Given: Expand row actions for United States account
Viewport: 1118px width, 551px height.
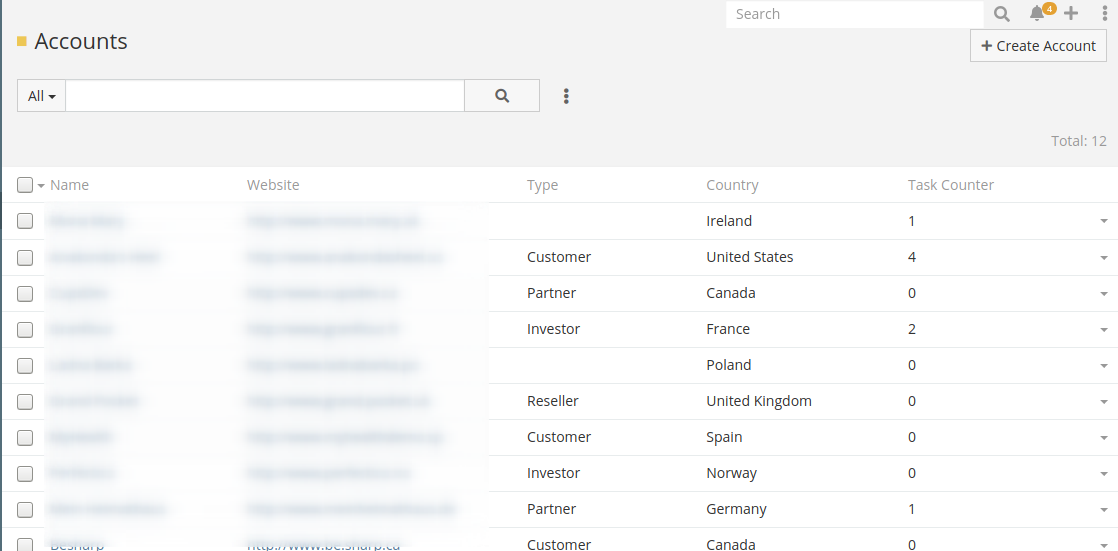Looking at the screenshot, I should pyautogui.click(x=1103, y=257).
